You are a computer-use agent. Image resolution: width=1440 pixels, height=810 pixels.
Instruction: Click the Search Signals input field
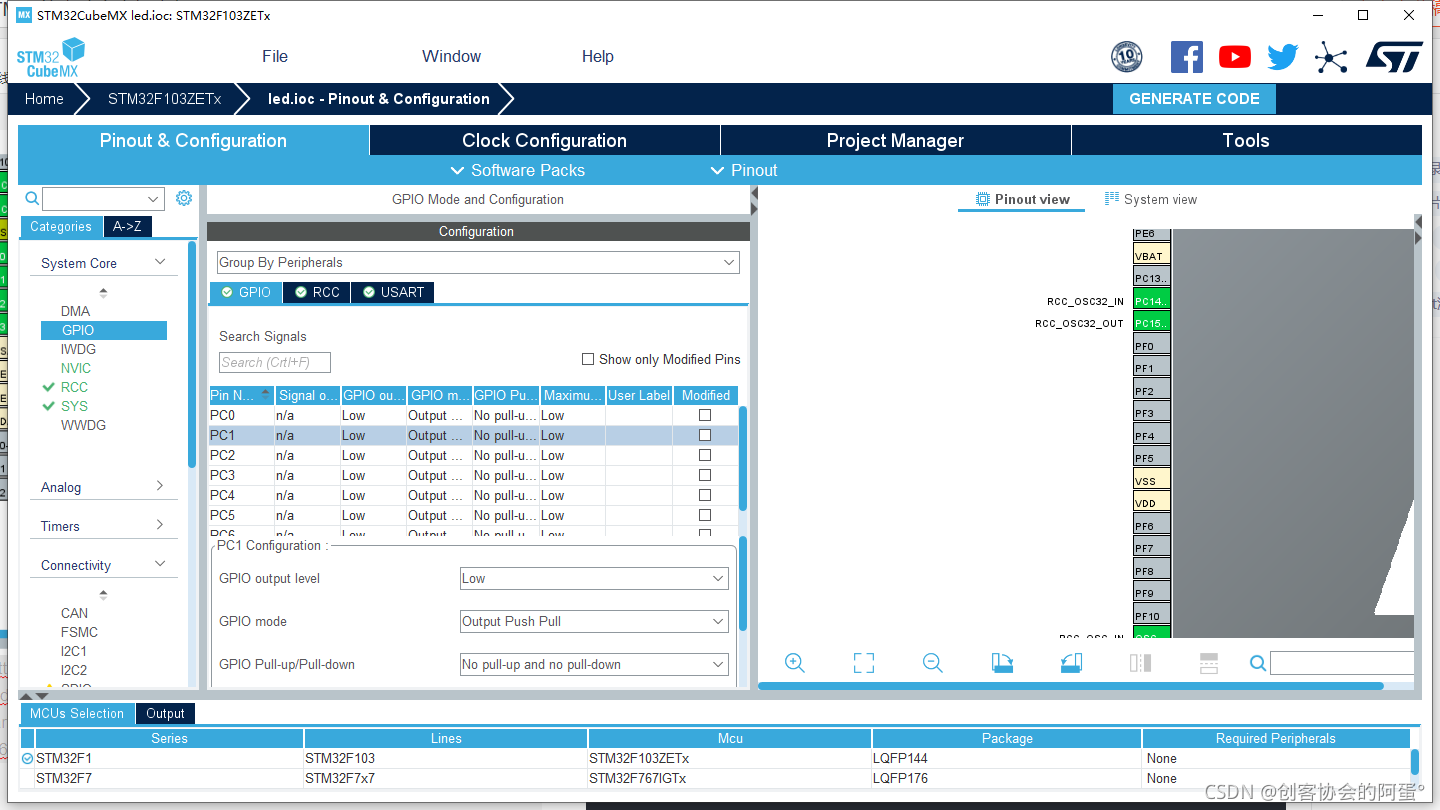pos(275,362)
